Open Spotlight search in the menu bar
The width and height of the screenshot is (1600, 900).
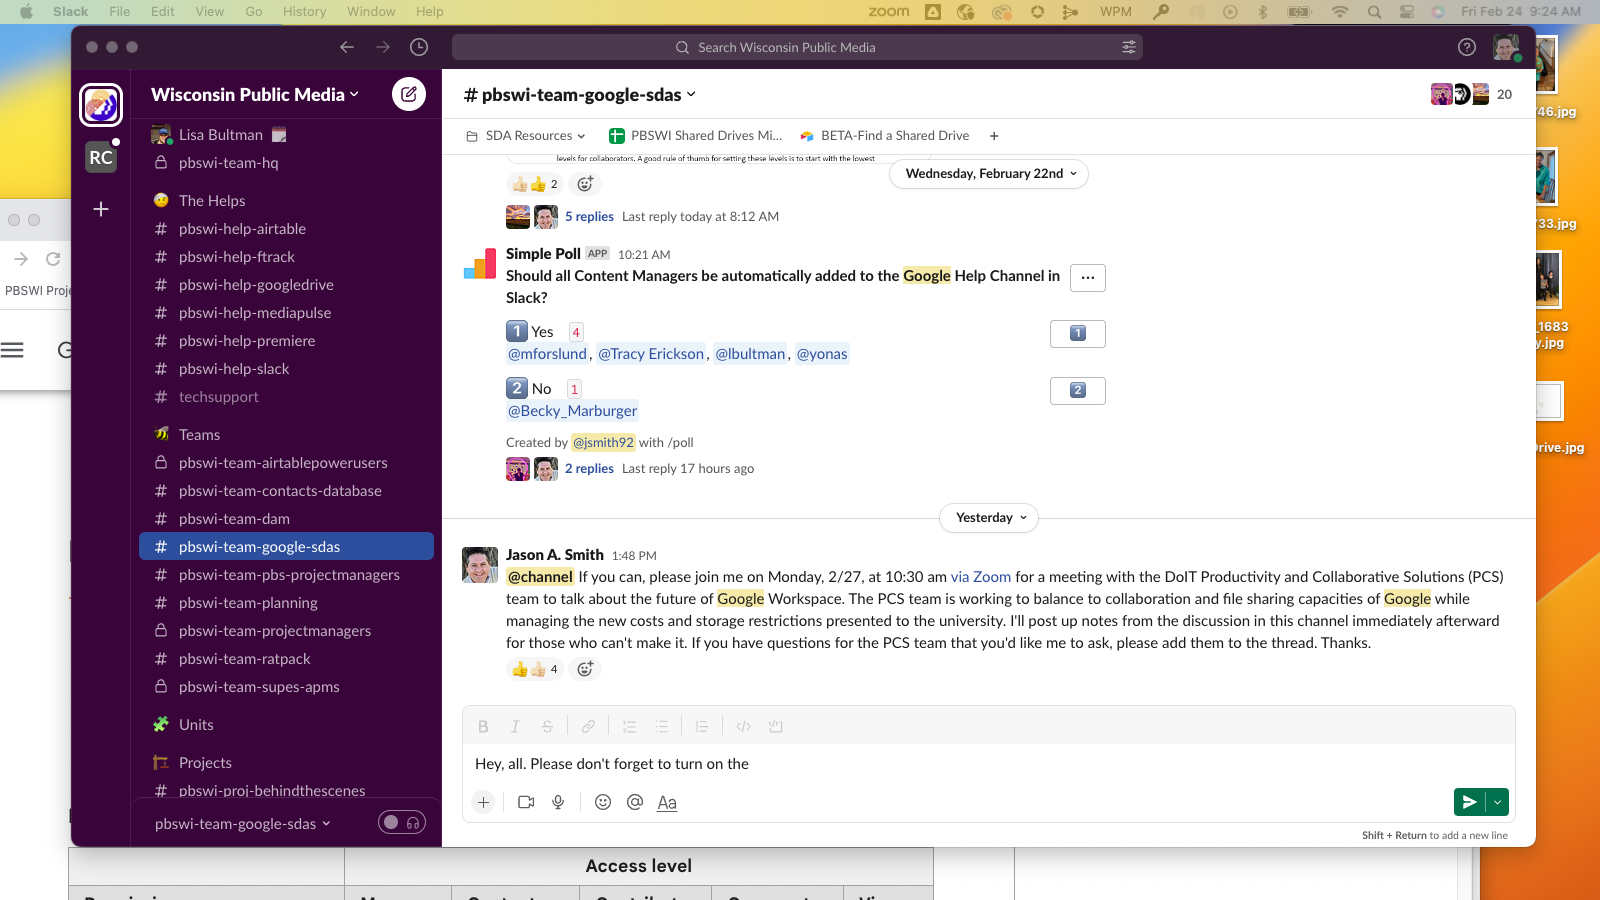point(1374,12)
